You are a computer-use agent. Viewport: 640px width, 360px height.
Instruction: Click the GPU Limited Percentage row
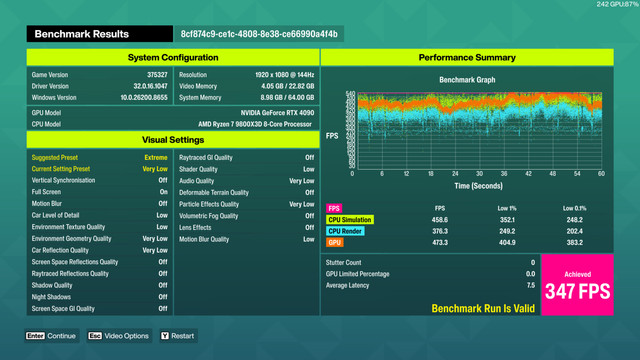[430, 274]
